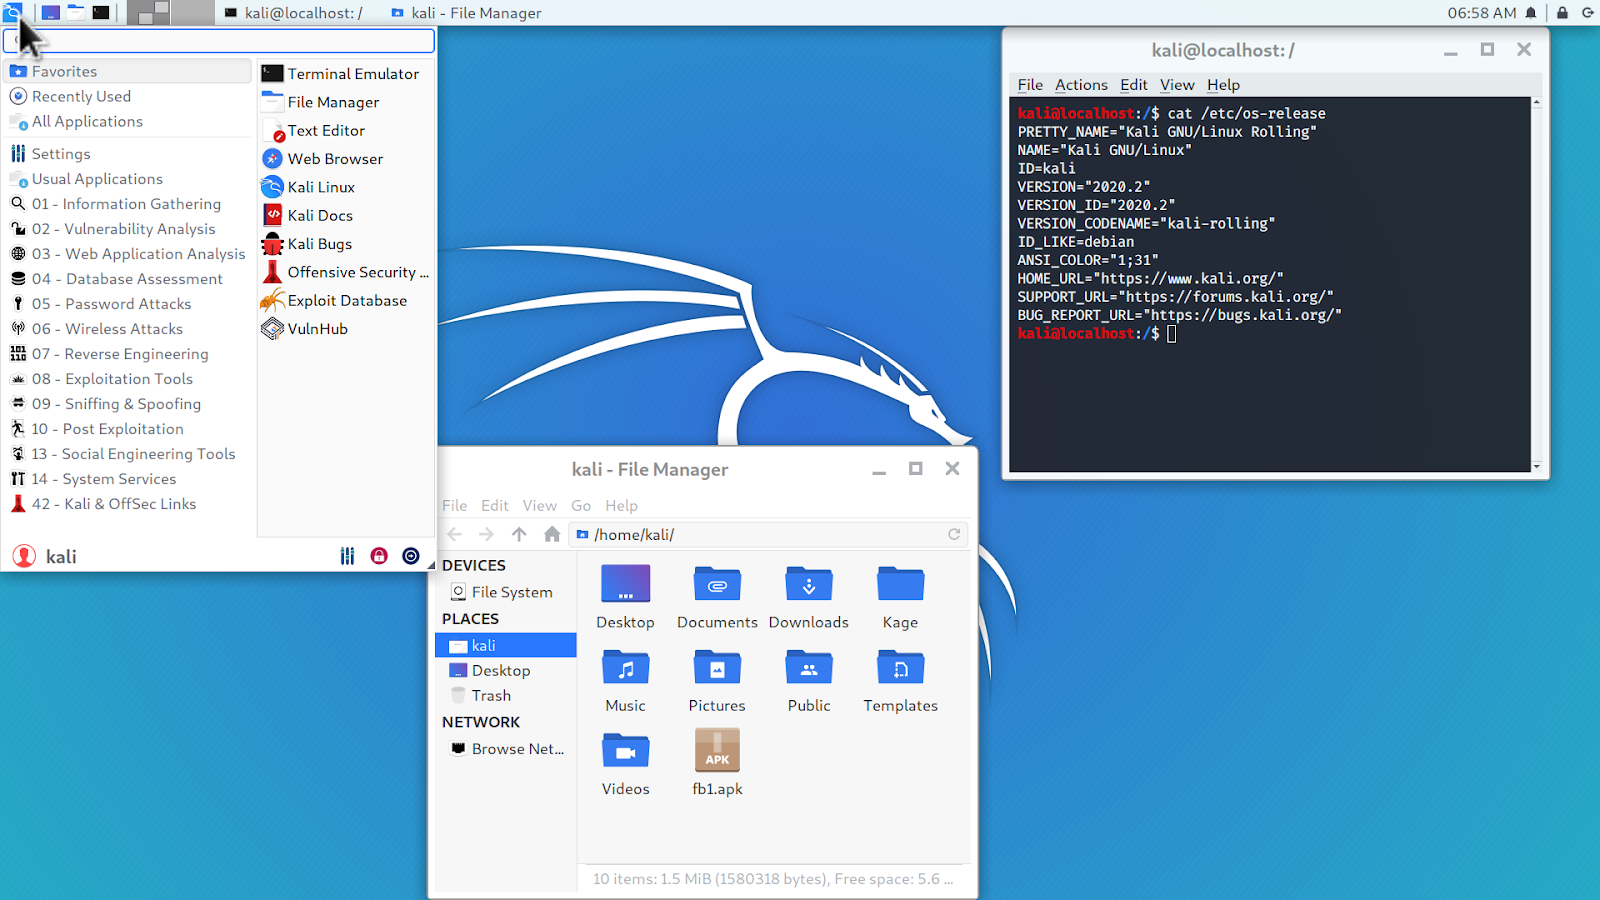Select the Recently Used category
The width and height of the screenshot is (1600, 900).
tap(129, 97)
